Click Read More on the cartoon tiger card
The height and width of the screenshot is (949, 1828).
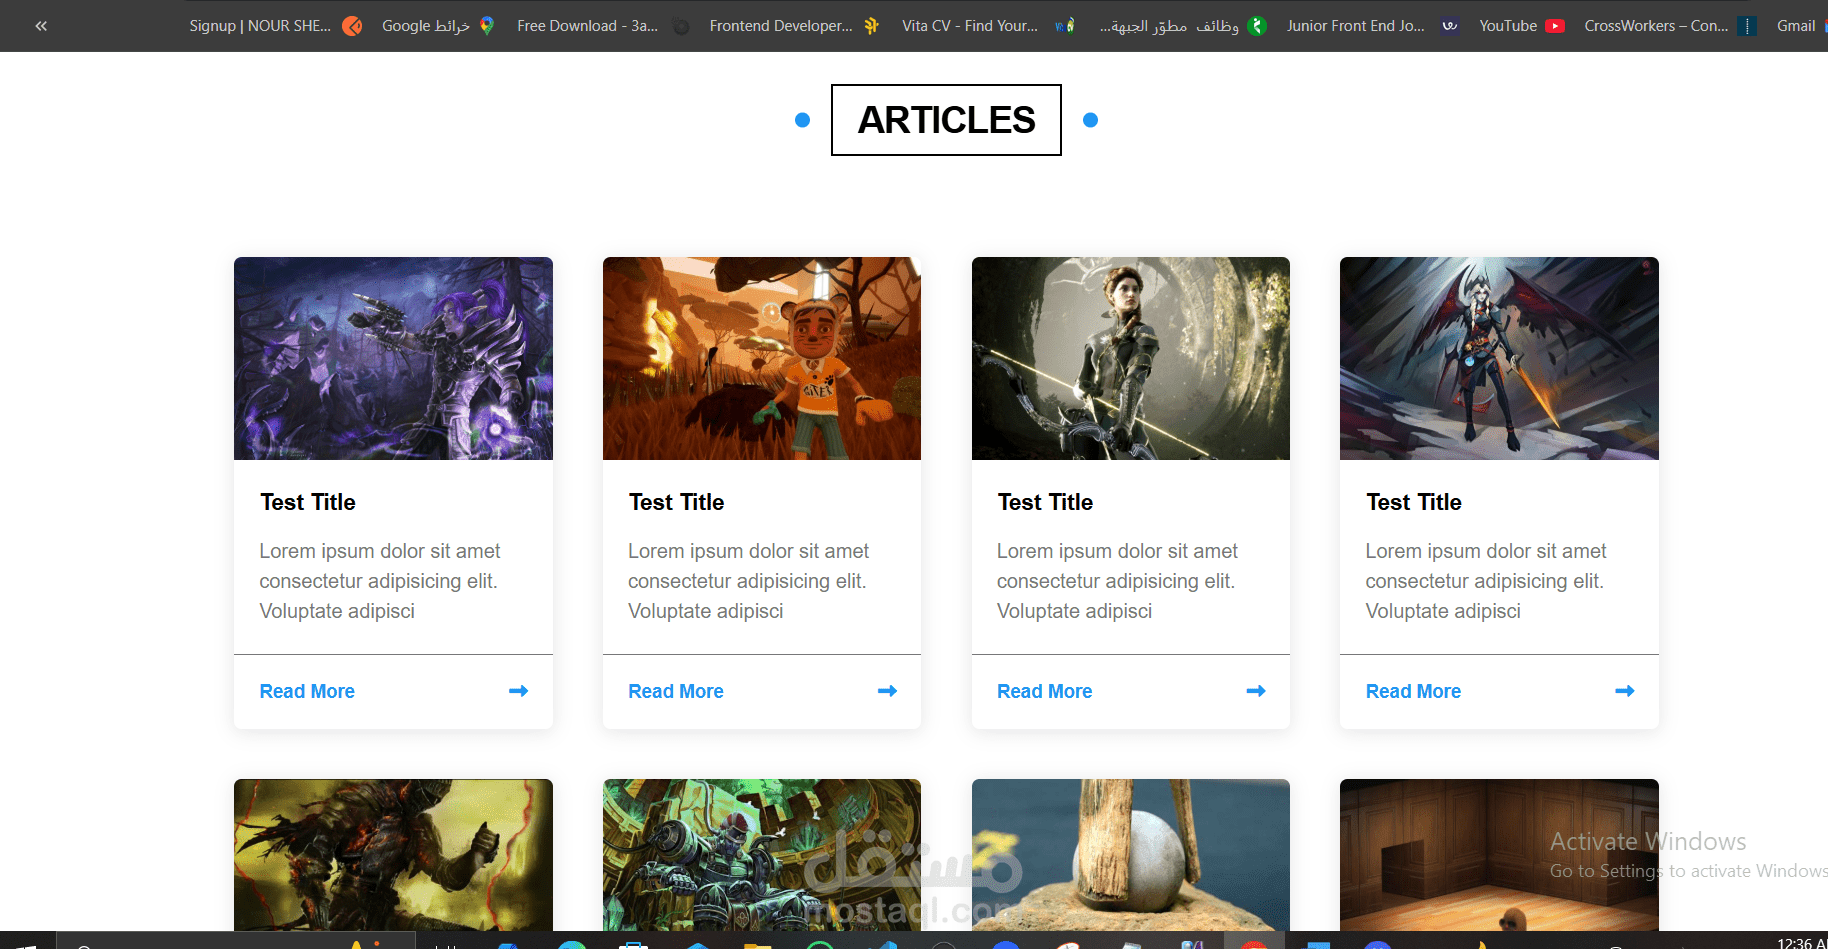(676, 691)
